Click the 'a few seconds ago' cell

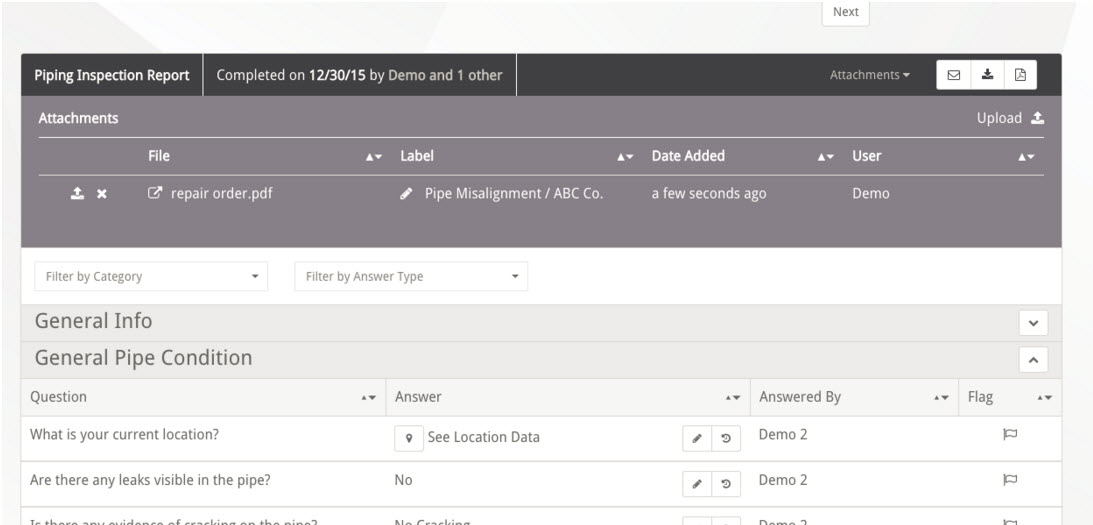tap(709, 193)
